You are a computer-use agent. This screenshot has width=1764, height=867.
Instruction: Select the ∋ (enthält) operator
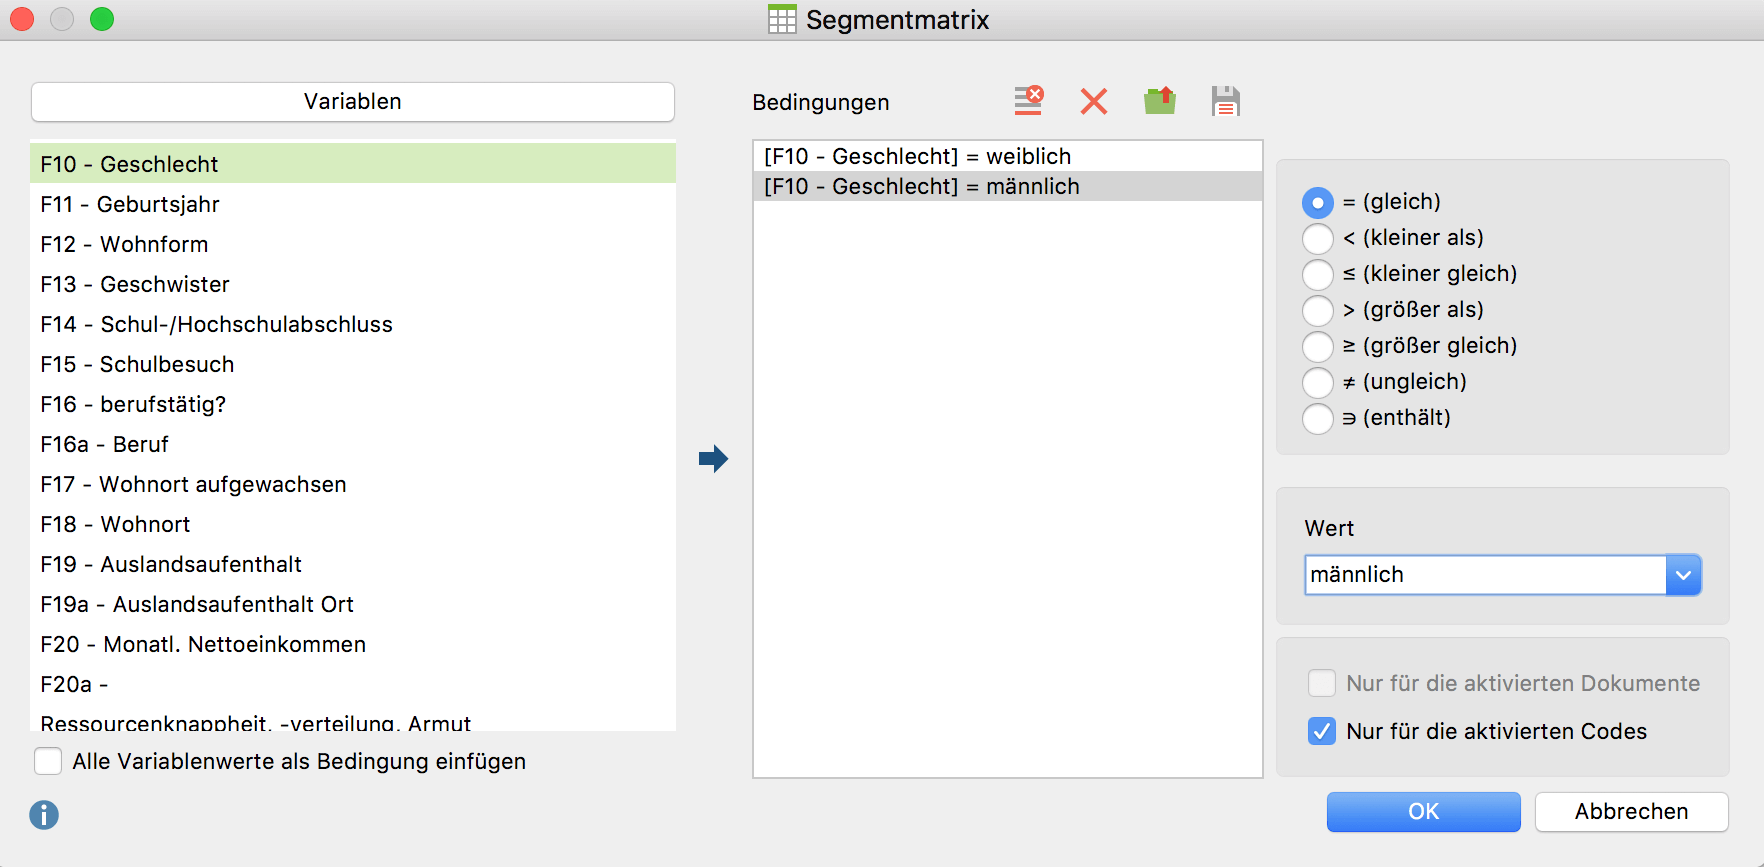(1318, 419)
